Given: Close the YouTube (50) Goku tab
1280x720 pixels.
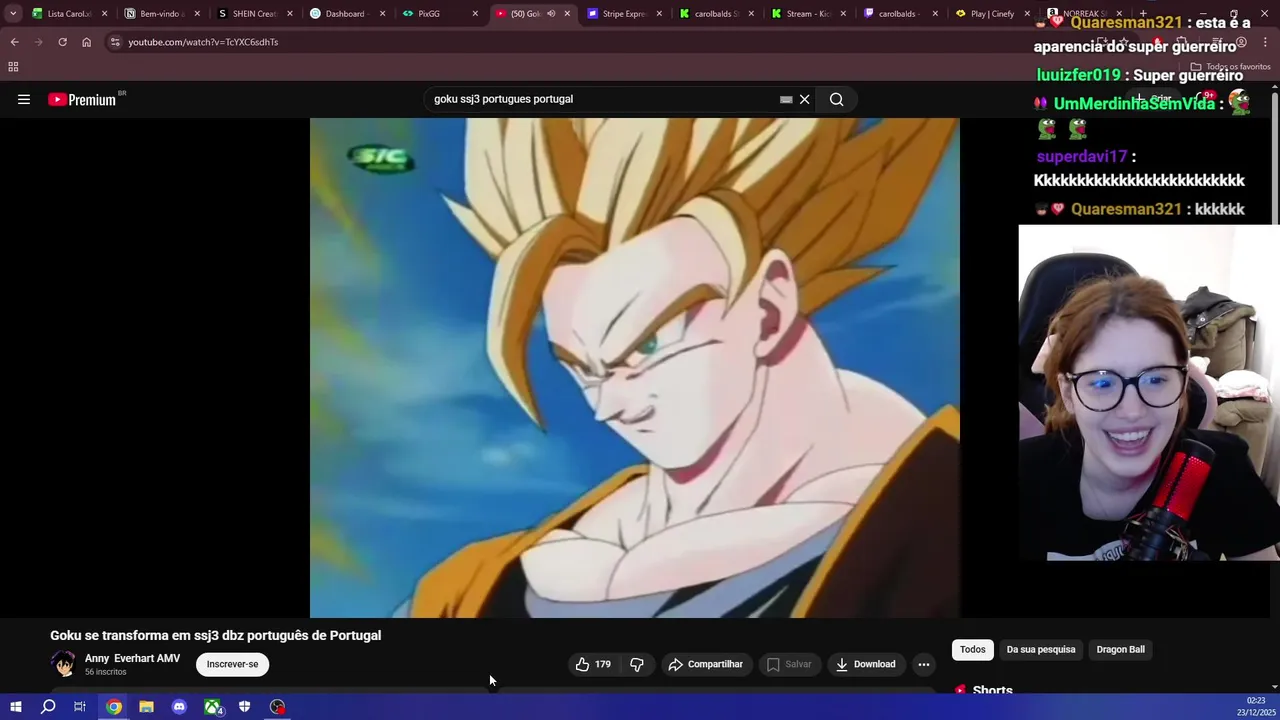Looking at the screenshot, I should tap(567, 14).
